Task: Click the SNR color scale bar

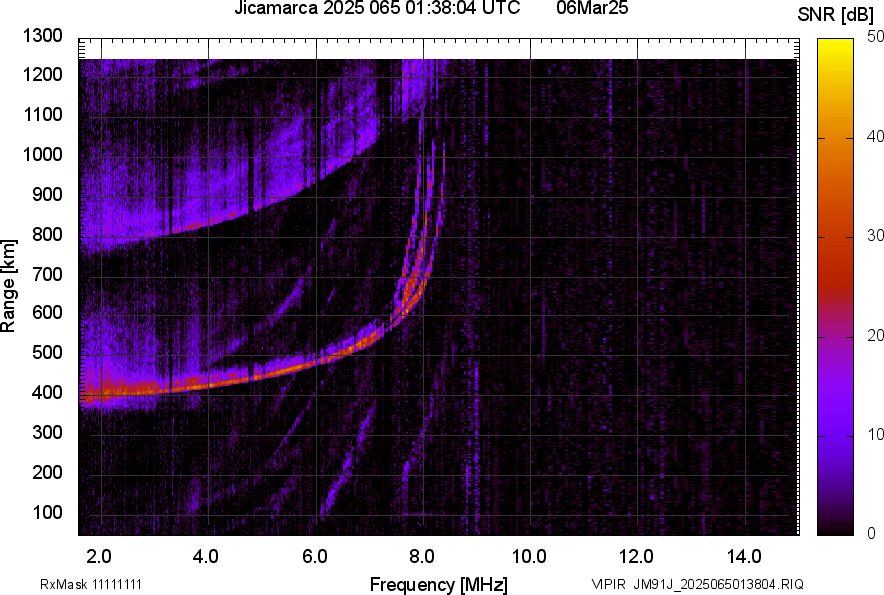Action: pos(836,287)
